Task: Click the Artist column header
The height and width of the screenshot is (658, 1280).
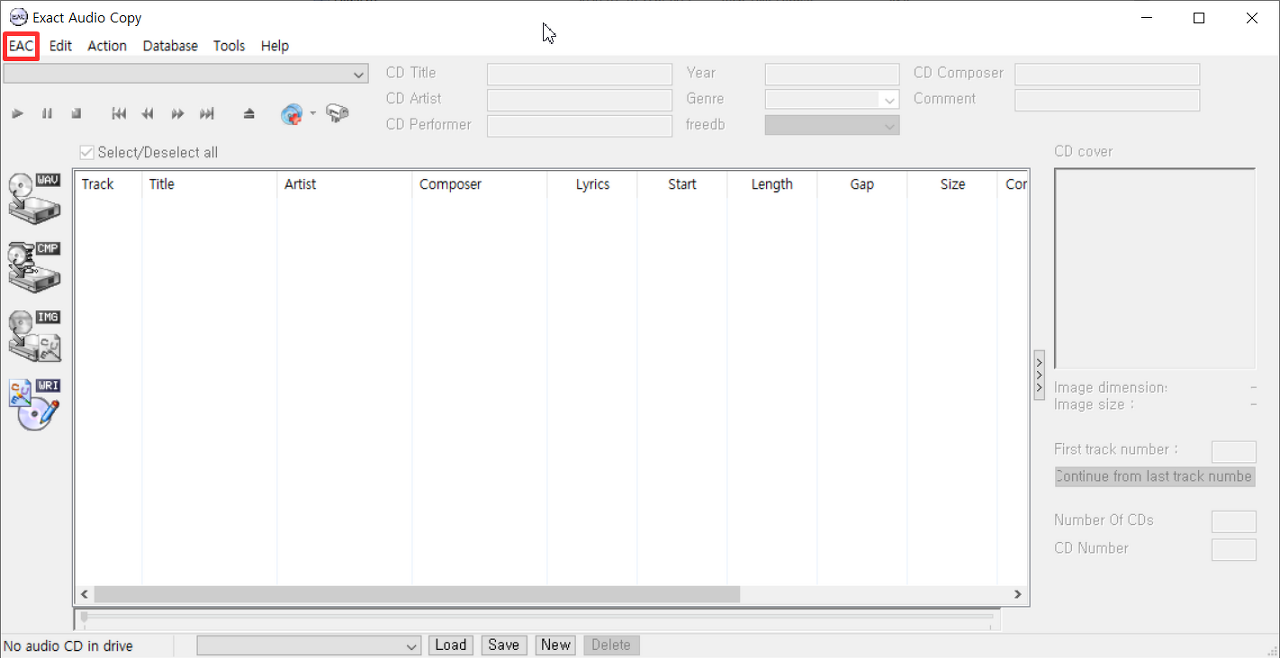Action: pos(344,184)
